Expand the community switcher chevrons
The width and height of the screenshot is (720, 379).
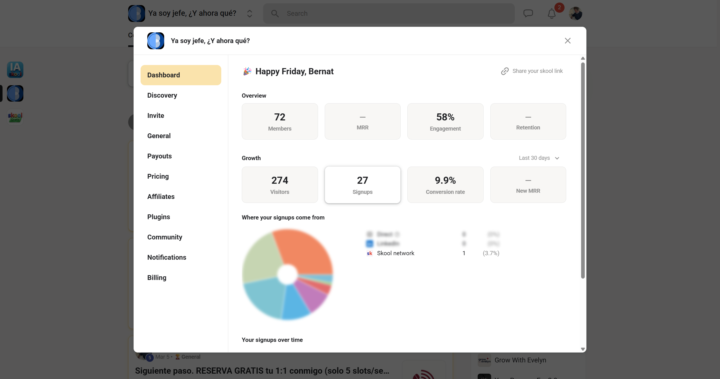point(249,13)
